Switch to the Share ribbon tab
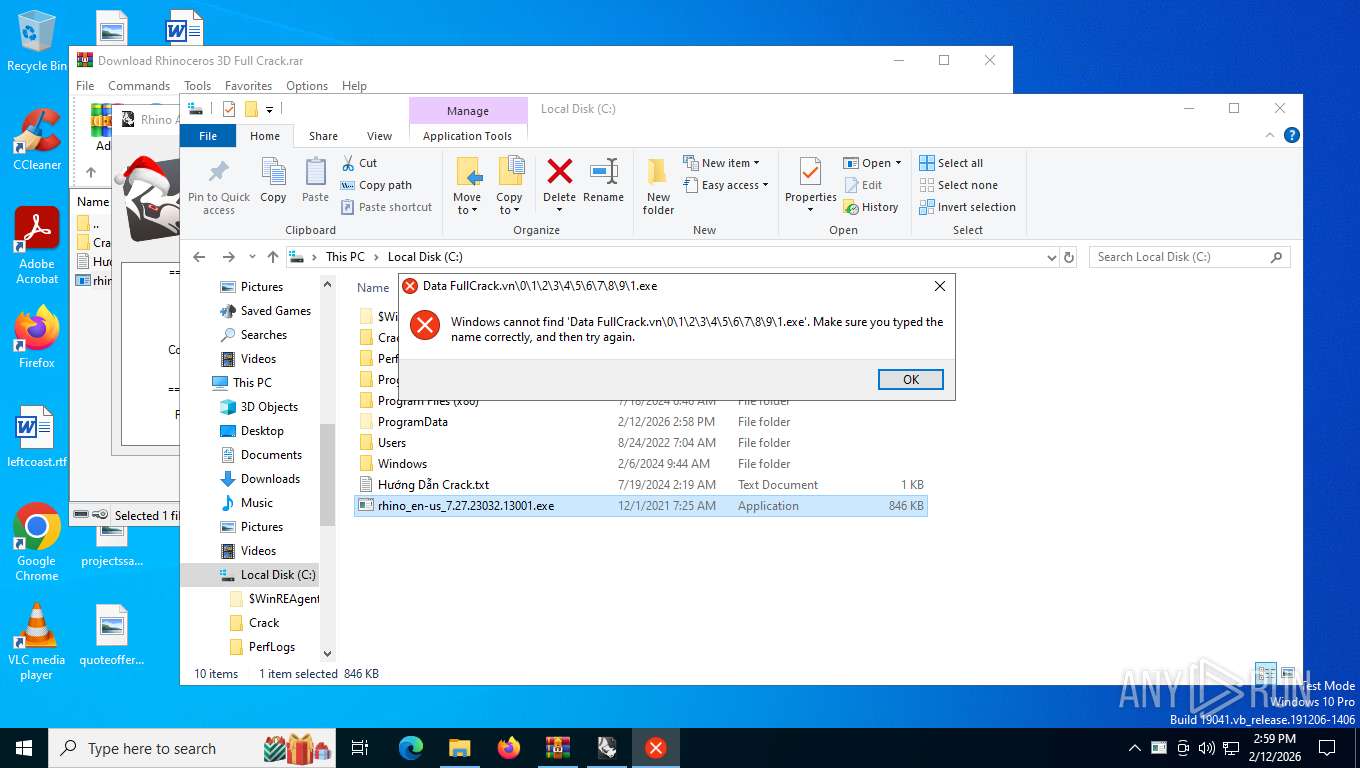Image resolution: width=1360 pixels, height=768 pixels. click(x=323, y=136)
